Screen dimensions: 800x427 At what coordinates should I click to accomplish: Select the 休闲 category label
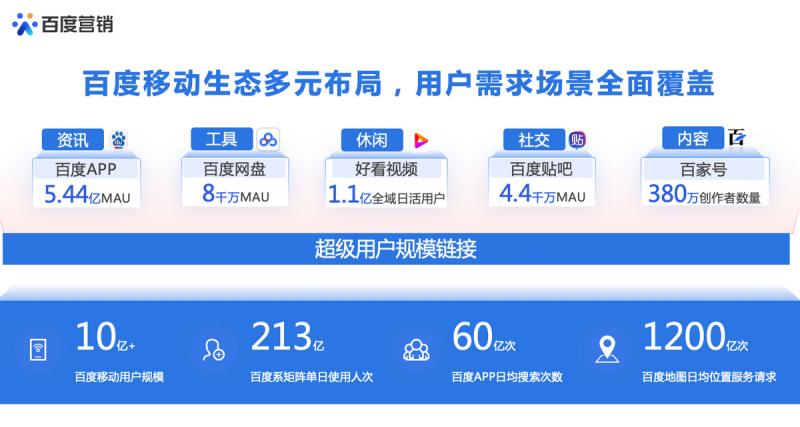371,140
